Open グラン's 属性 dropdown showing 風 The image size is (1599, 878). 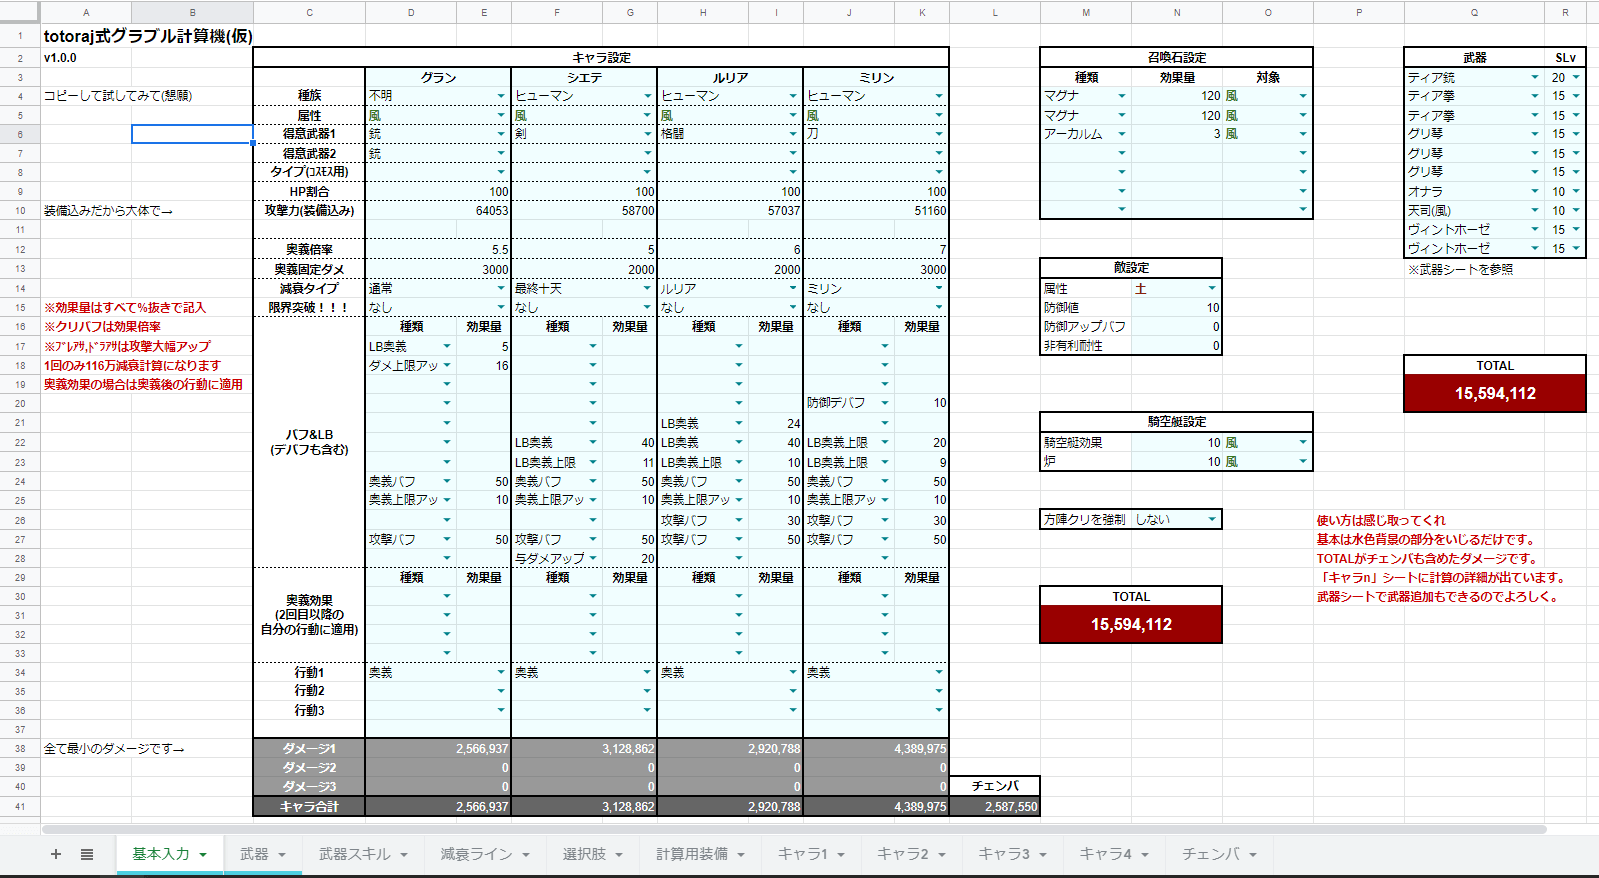click(501, 116)
